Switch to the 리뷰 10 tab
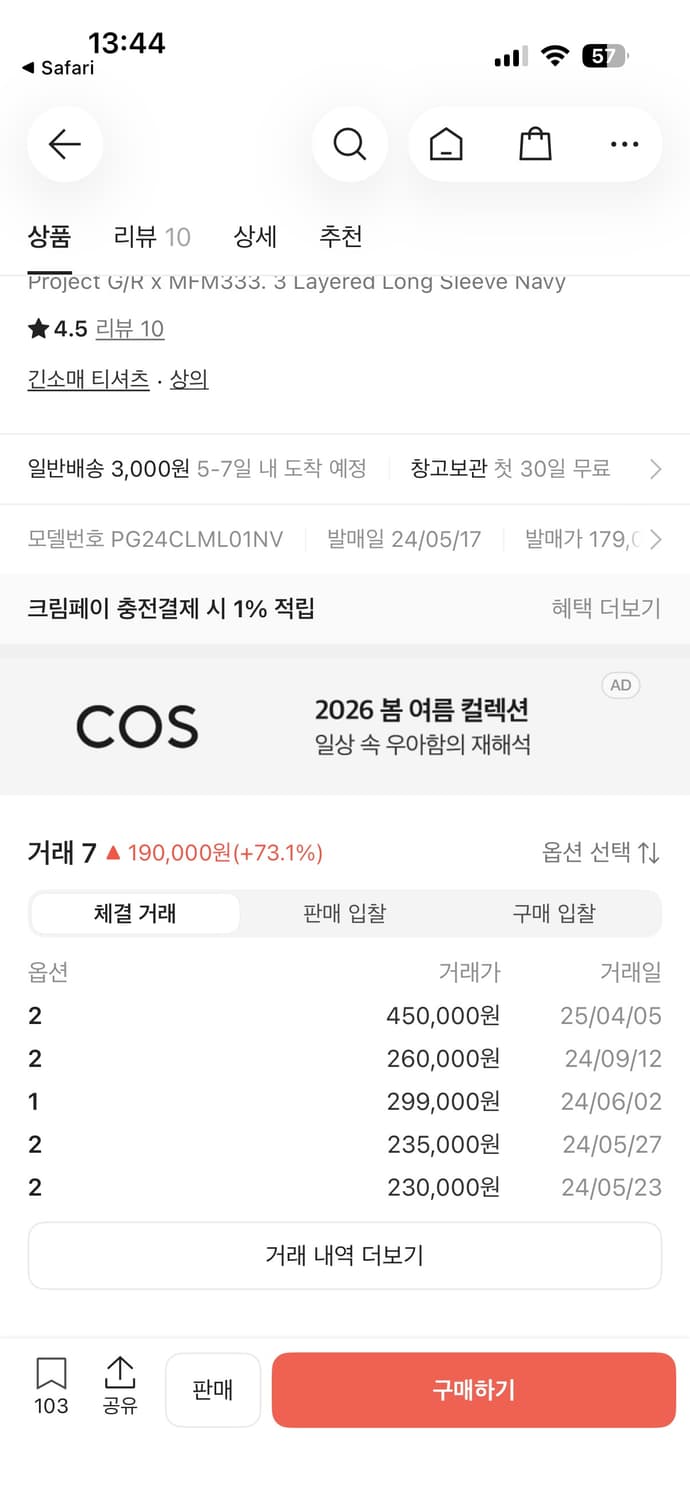Image resolution: width=690 pixels, height=1500 pixels. tap(150, 237)
